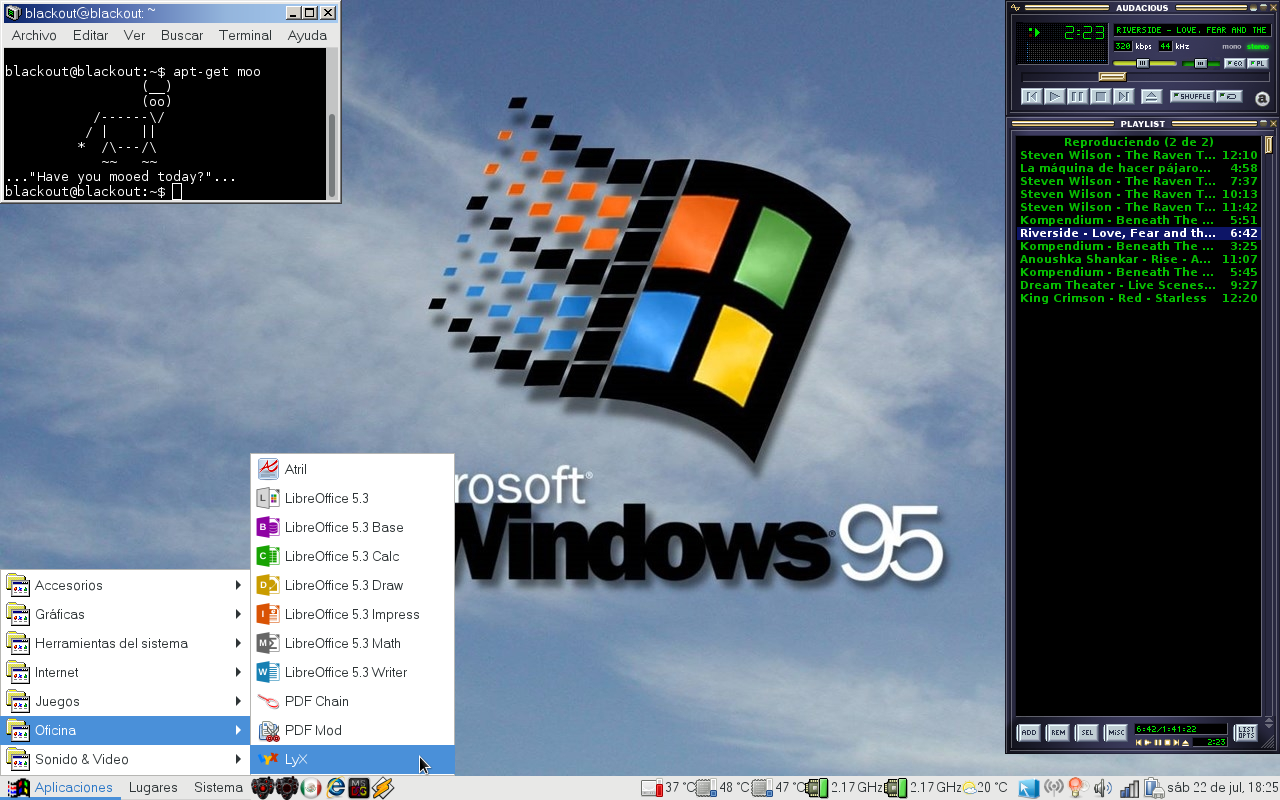Click the Audacious eject button
Screen dimensions: 1280x800
click(x=1152, y=97)
